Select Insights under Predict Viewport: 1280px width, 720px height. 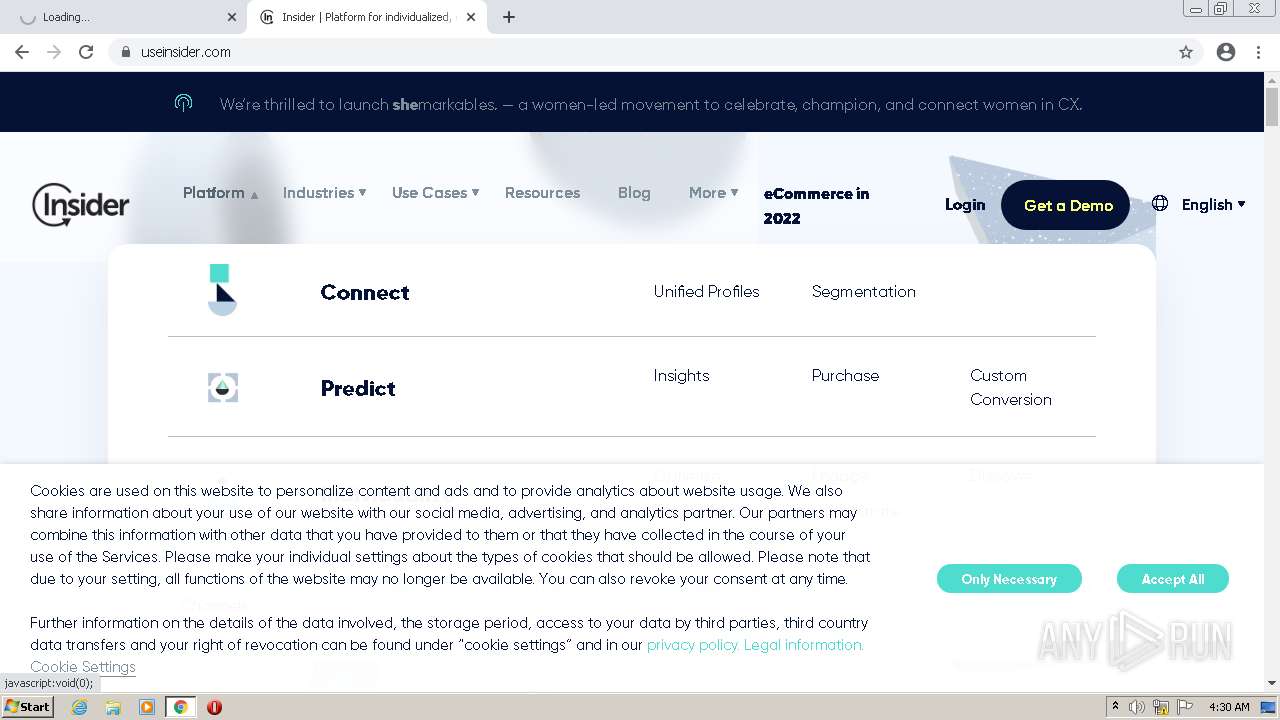[681, 375]
